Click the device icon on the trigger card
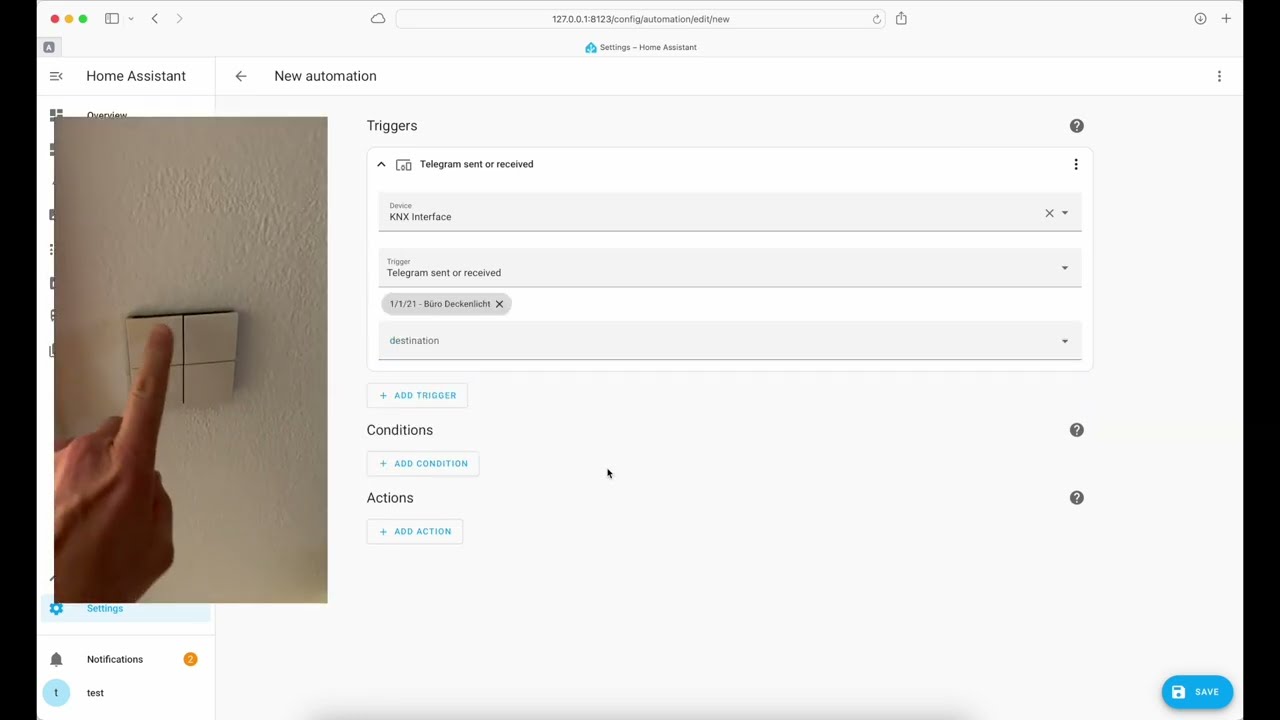The image size is (1280, 720). (x=403, y=164)
